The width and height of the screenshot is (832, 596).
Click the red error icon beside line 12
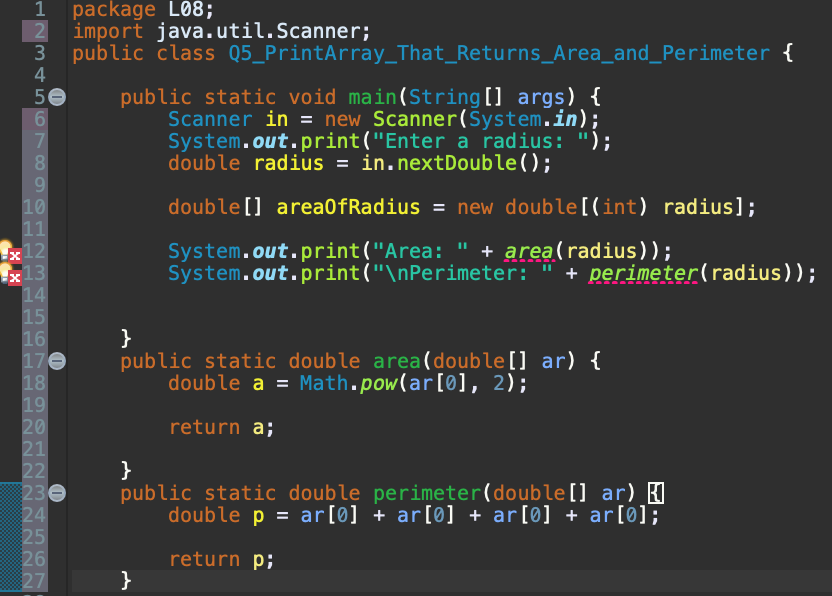14,255
